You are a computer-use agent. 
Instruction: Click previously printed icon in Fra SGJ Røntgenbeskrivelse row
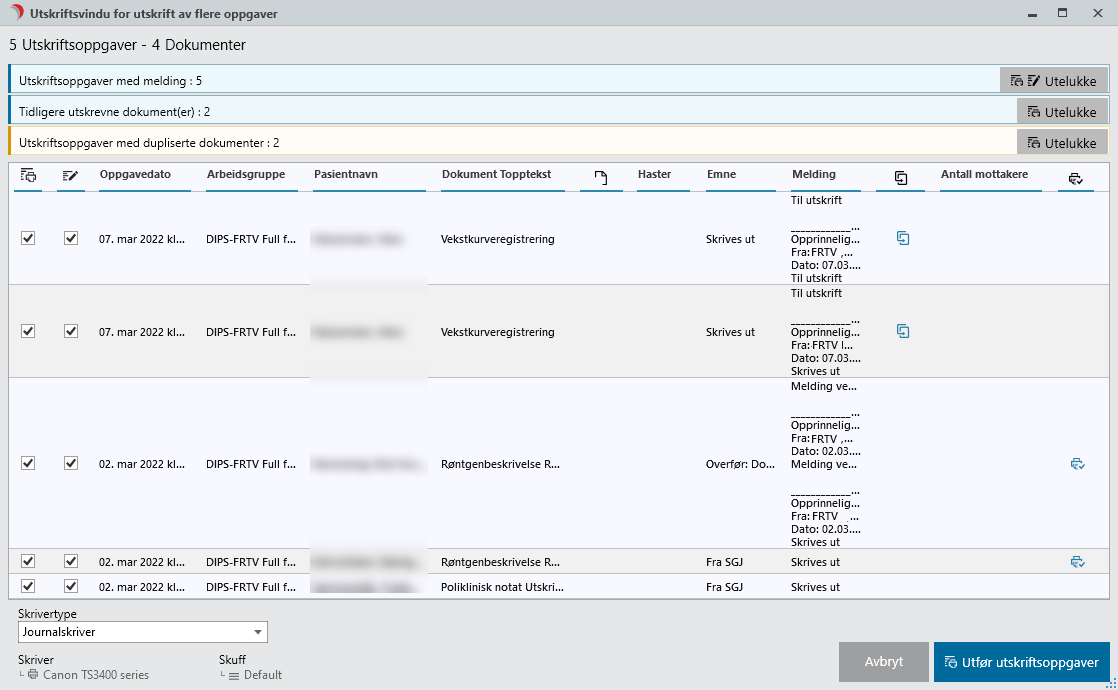1077,562
